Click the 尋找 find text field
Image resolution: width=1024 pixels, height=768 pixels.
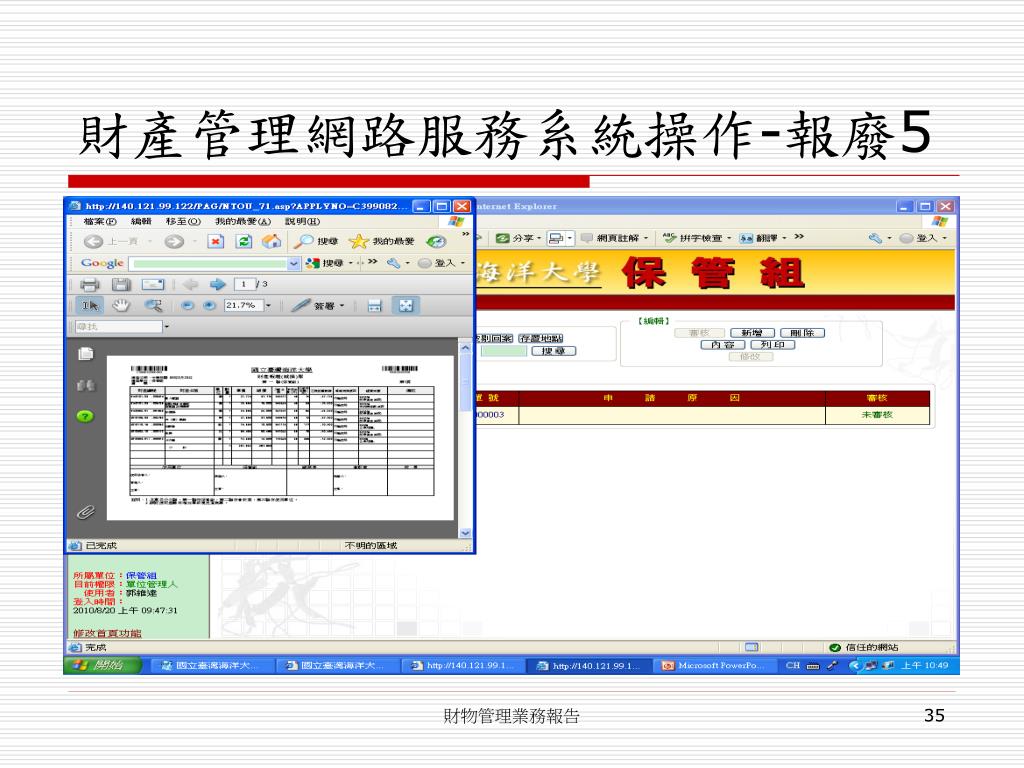[x=118, y=327]
